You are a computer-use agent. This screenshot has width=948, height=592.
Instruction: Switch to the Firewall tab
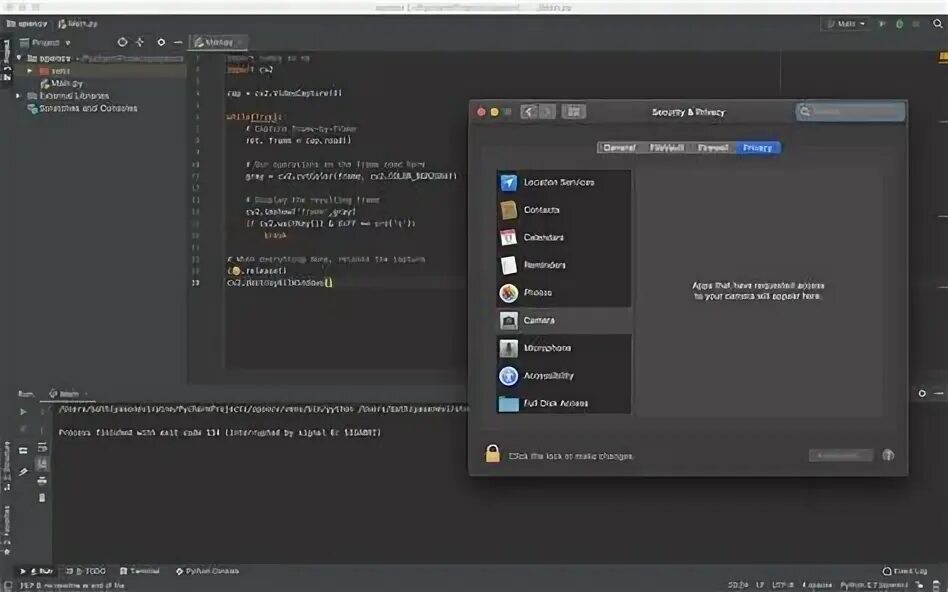(713, 148)
